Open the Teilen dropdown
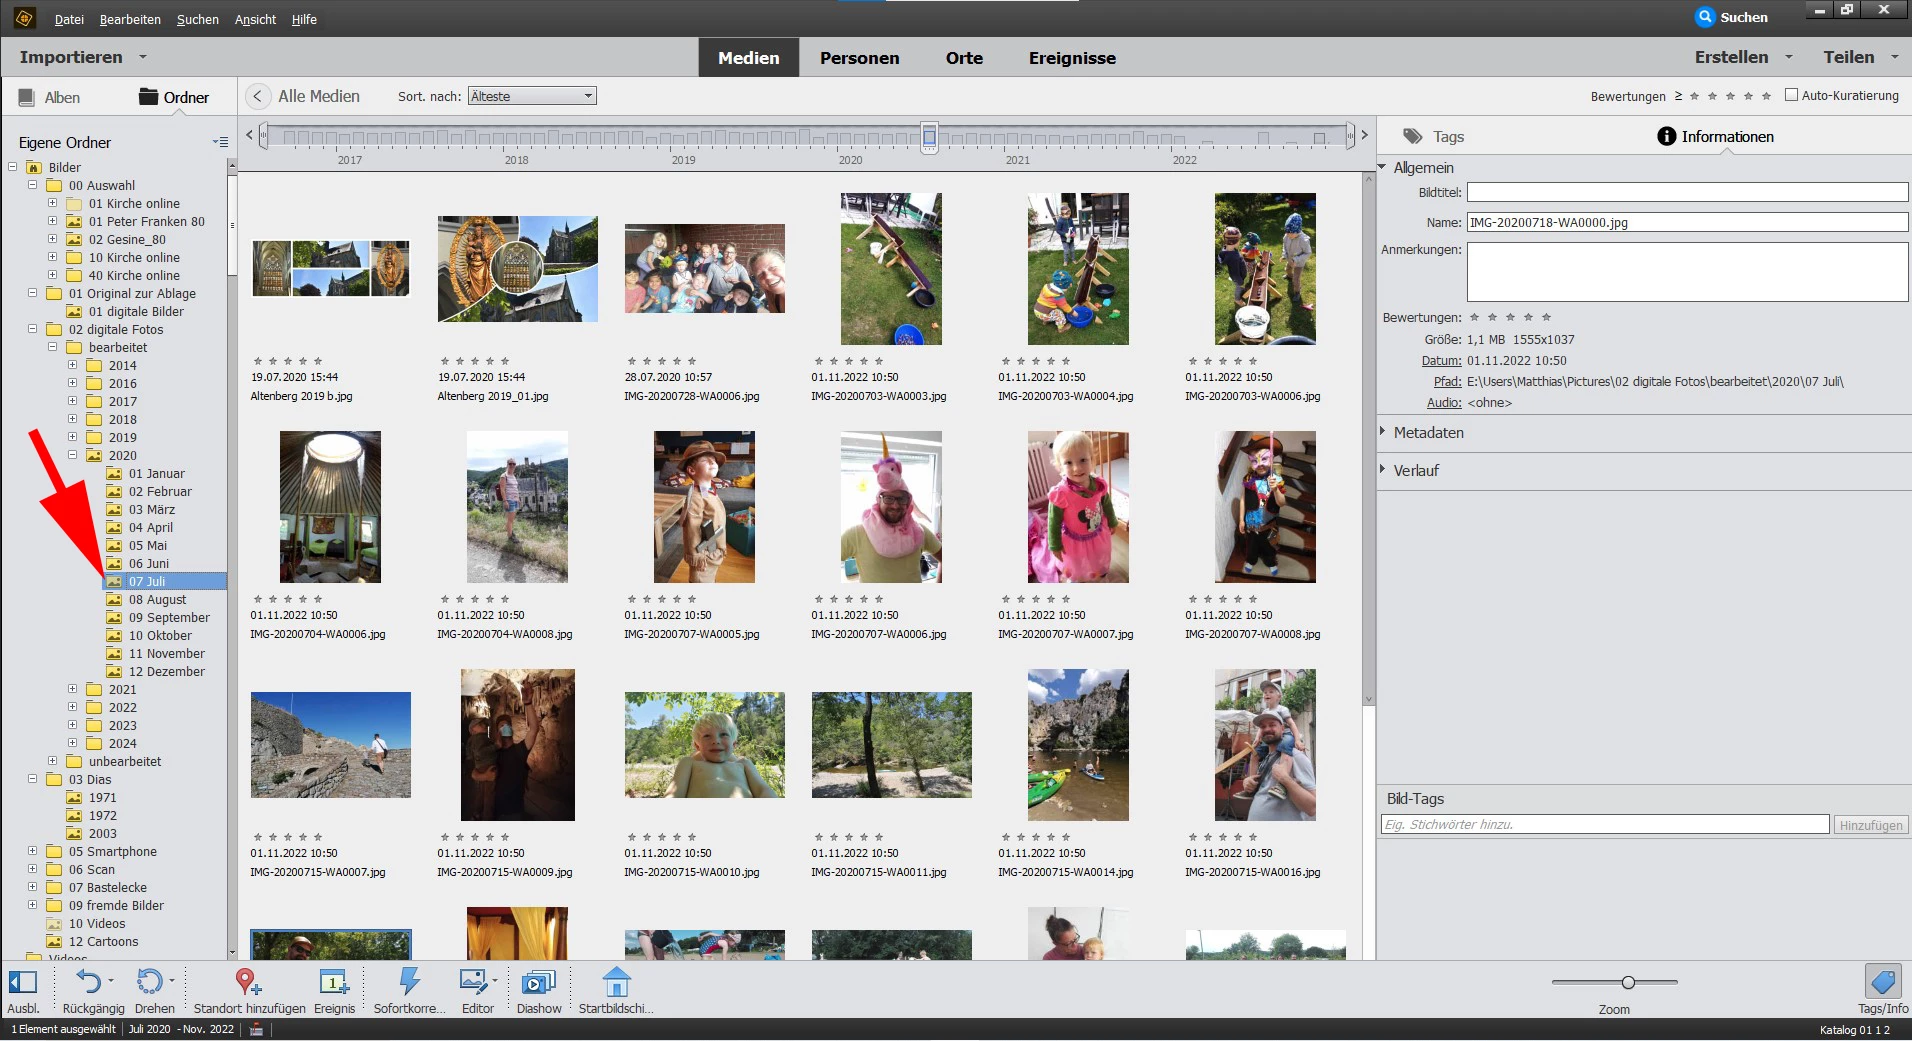This screenshot has height=1041, width=1912. point(1894,57)
